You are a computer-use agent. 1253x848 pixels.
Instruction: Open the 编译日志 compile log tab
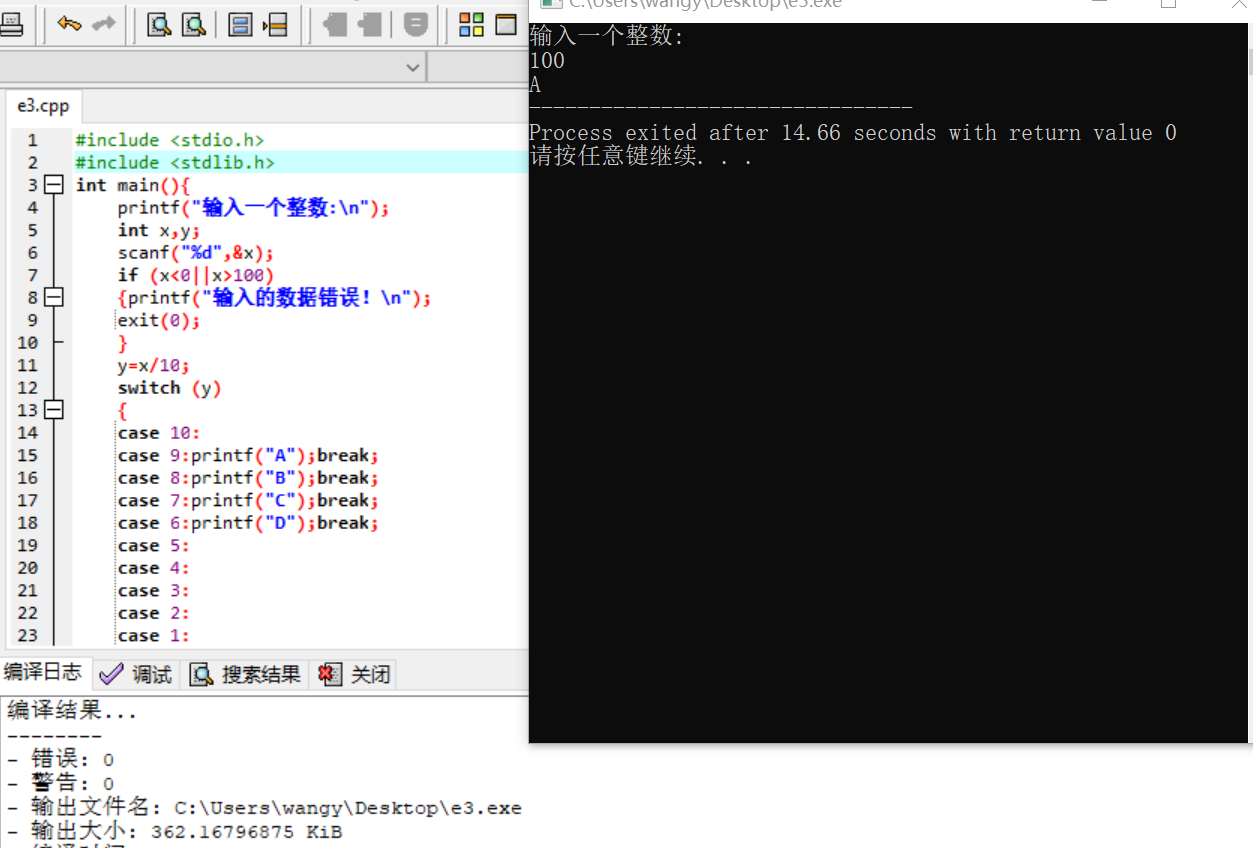click(x=43, y=672)
